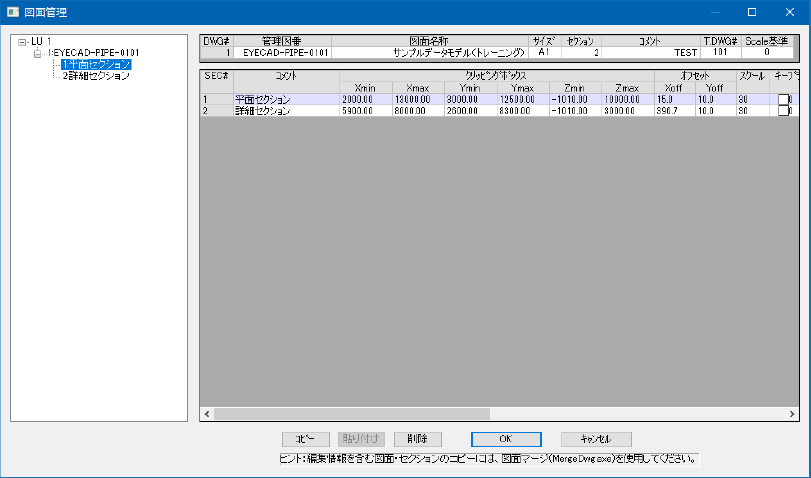Screen dimensions: 811x478
Task: Select the LU 1 root tree item
Action: click(41, 41)
